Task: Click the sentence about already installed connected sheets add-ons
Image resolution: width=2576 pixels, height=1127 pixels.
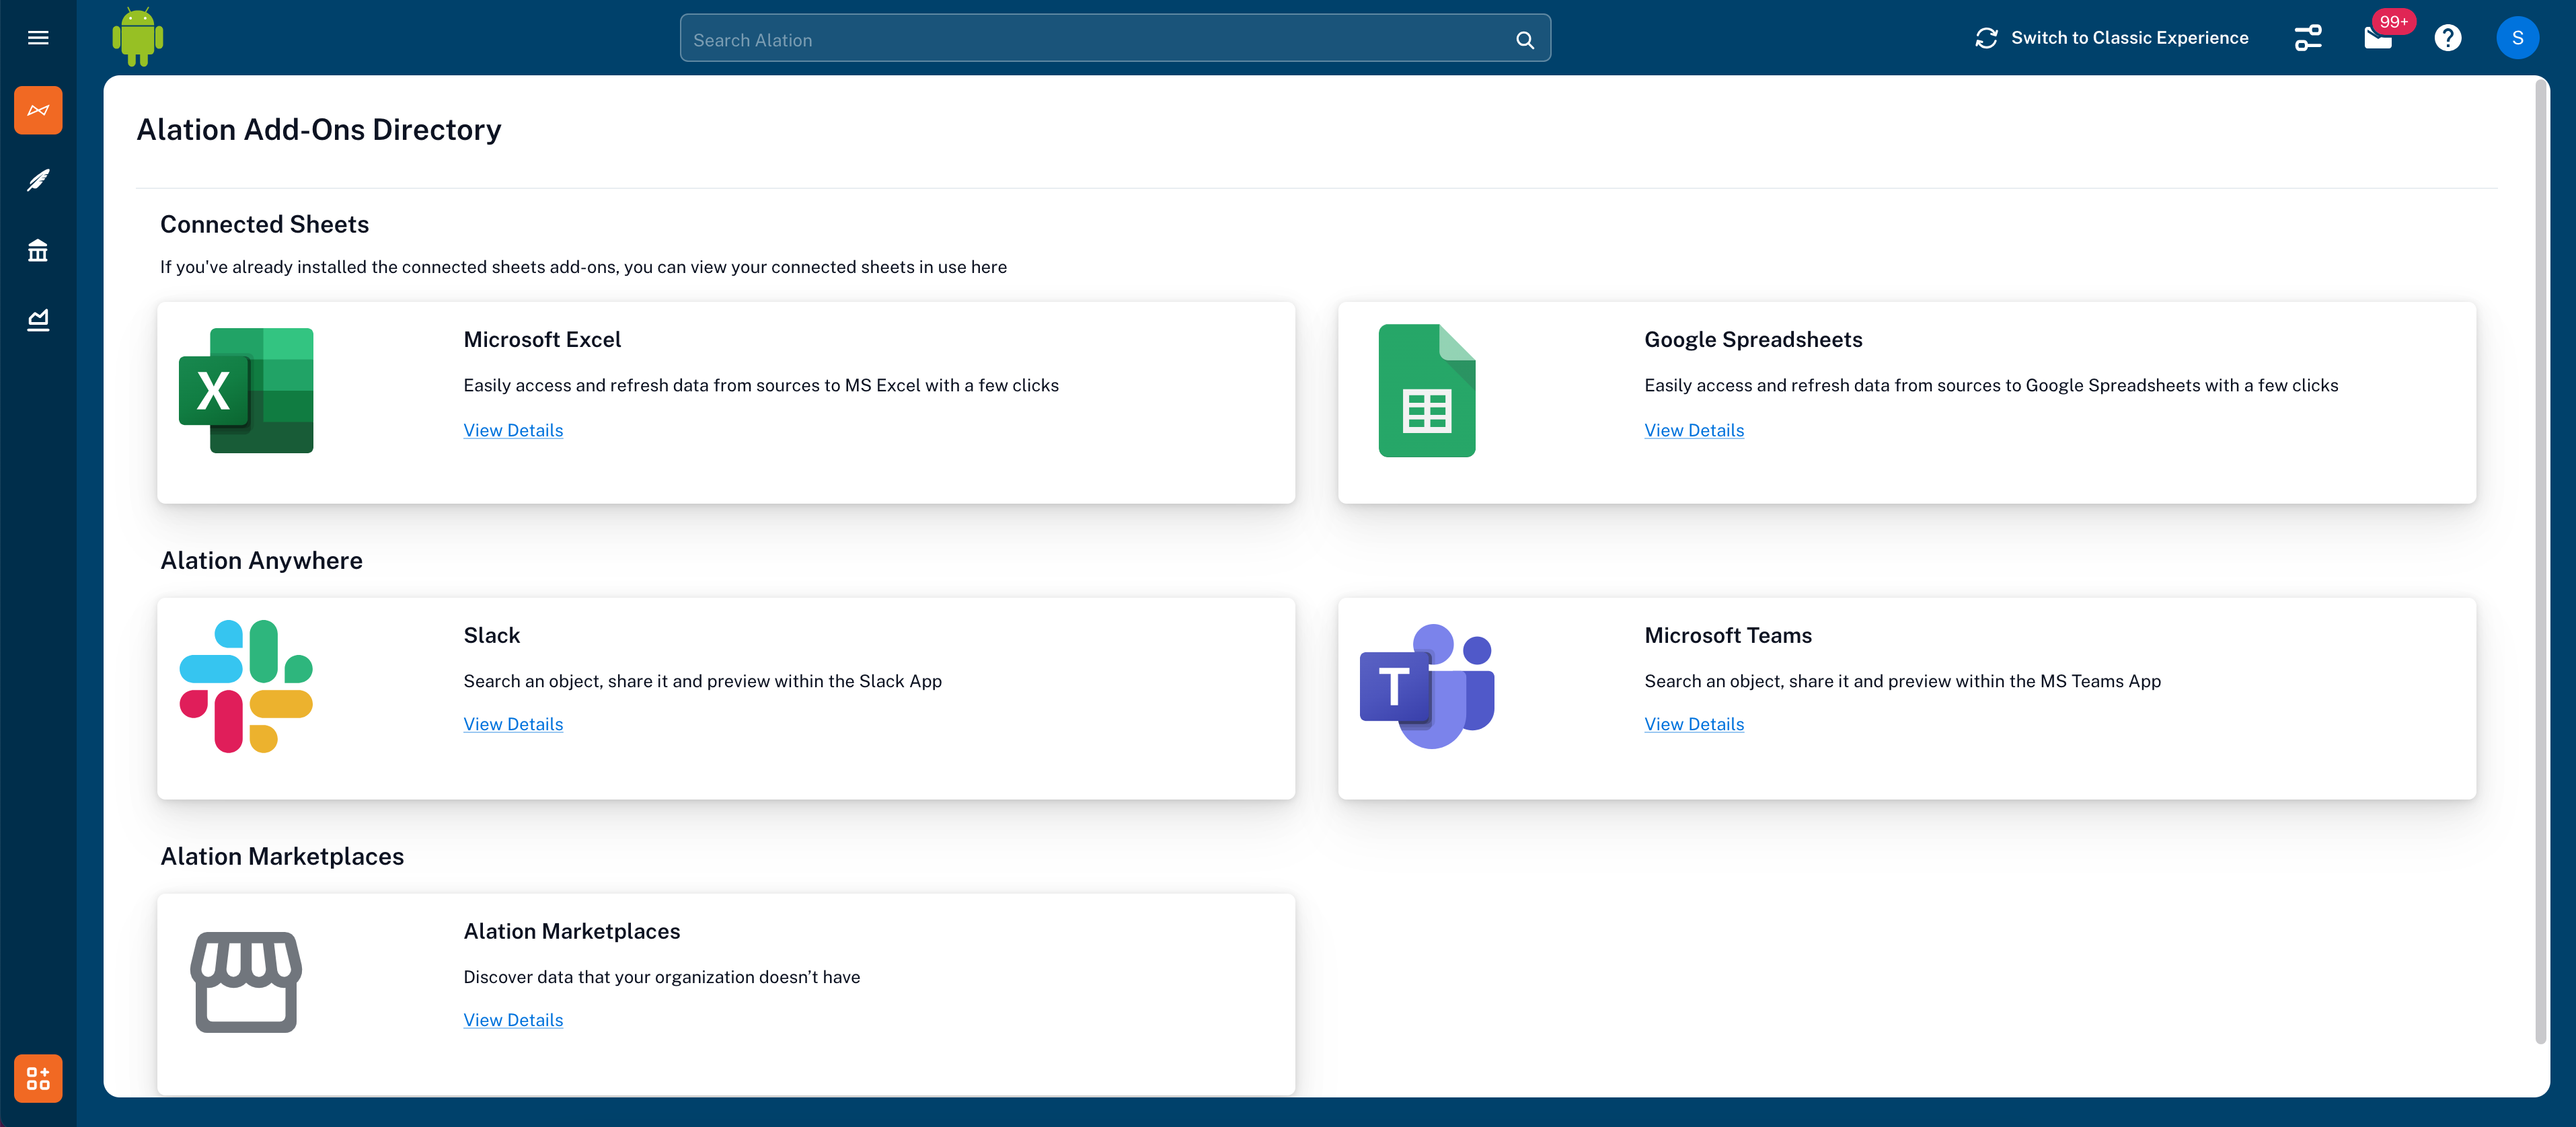Action: click(583, 267)
